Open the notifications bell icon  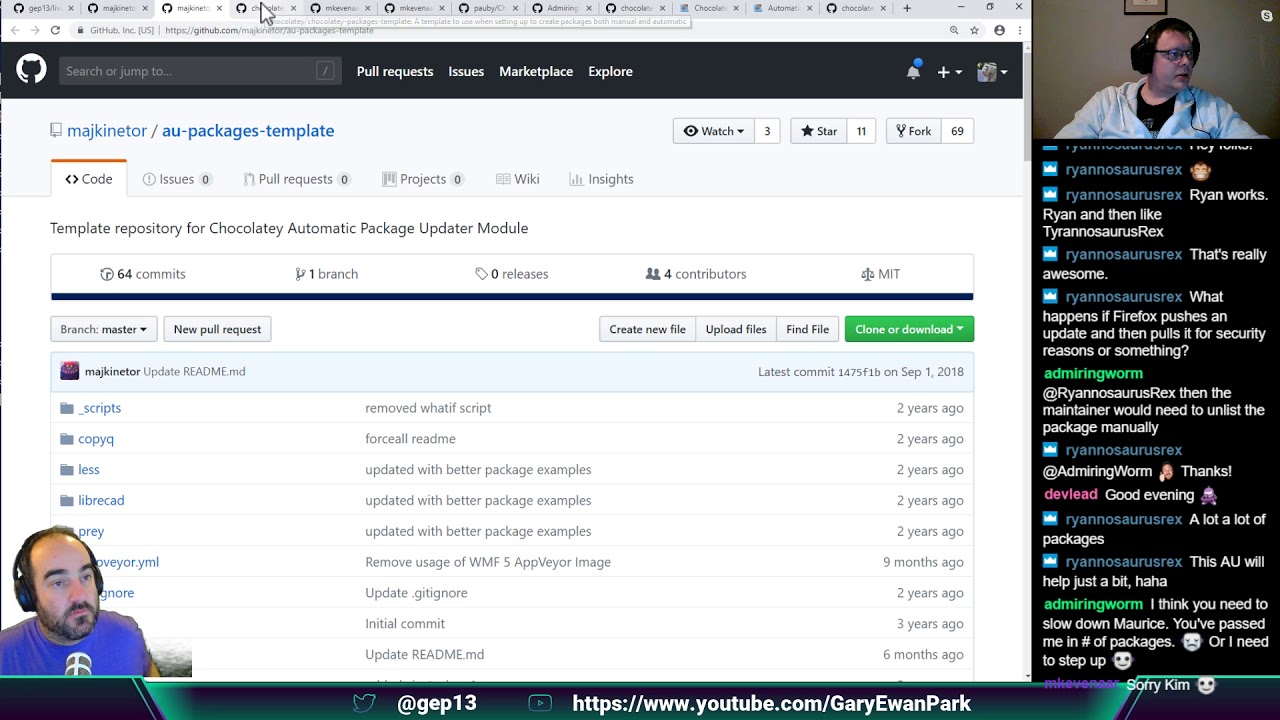(913, 71)
